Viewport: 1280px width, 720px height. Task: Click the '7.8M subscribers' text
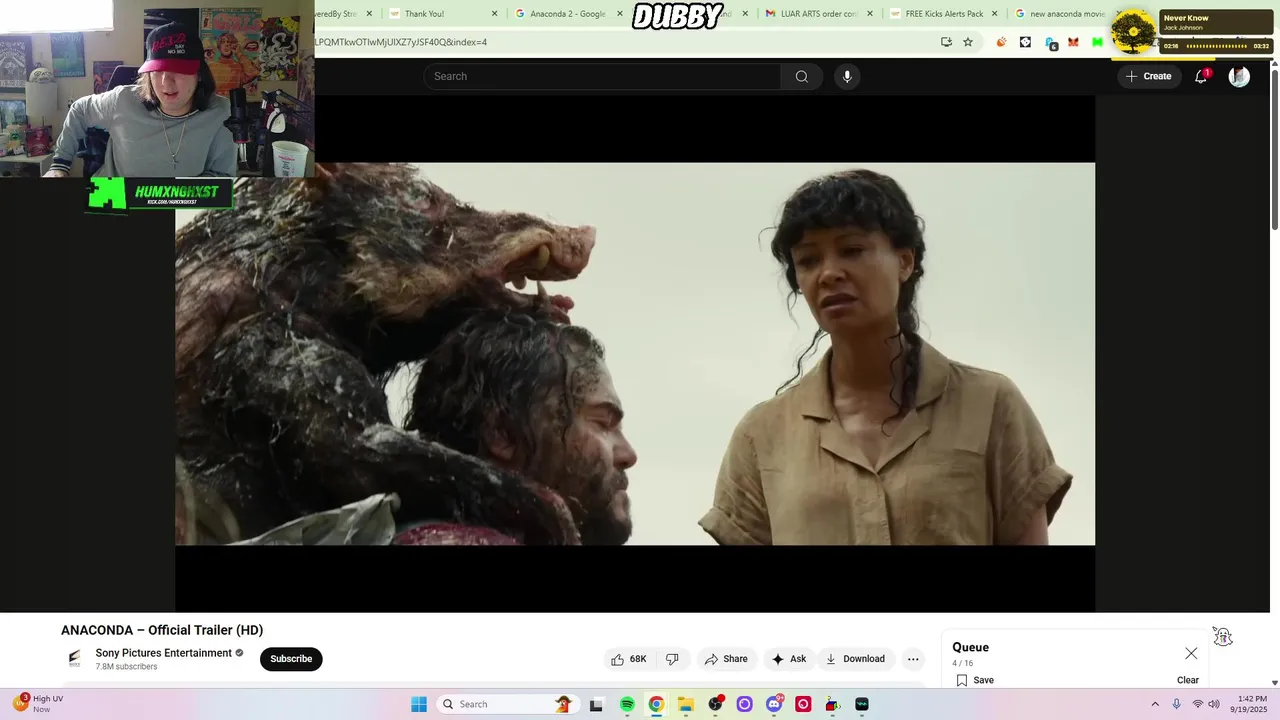point(126,667)
